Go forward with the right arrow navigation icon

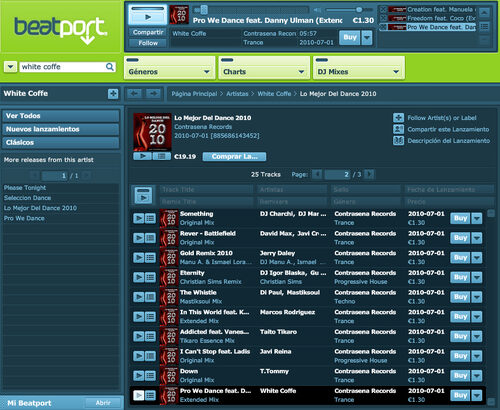(153, 94)
